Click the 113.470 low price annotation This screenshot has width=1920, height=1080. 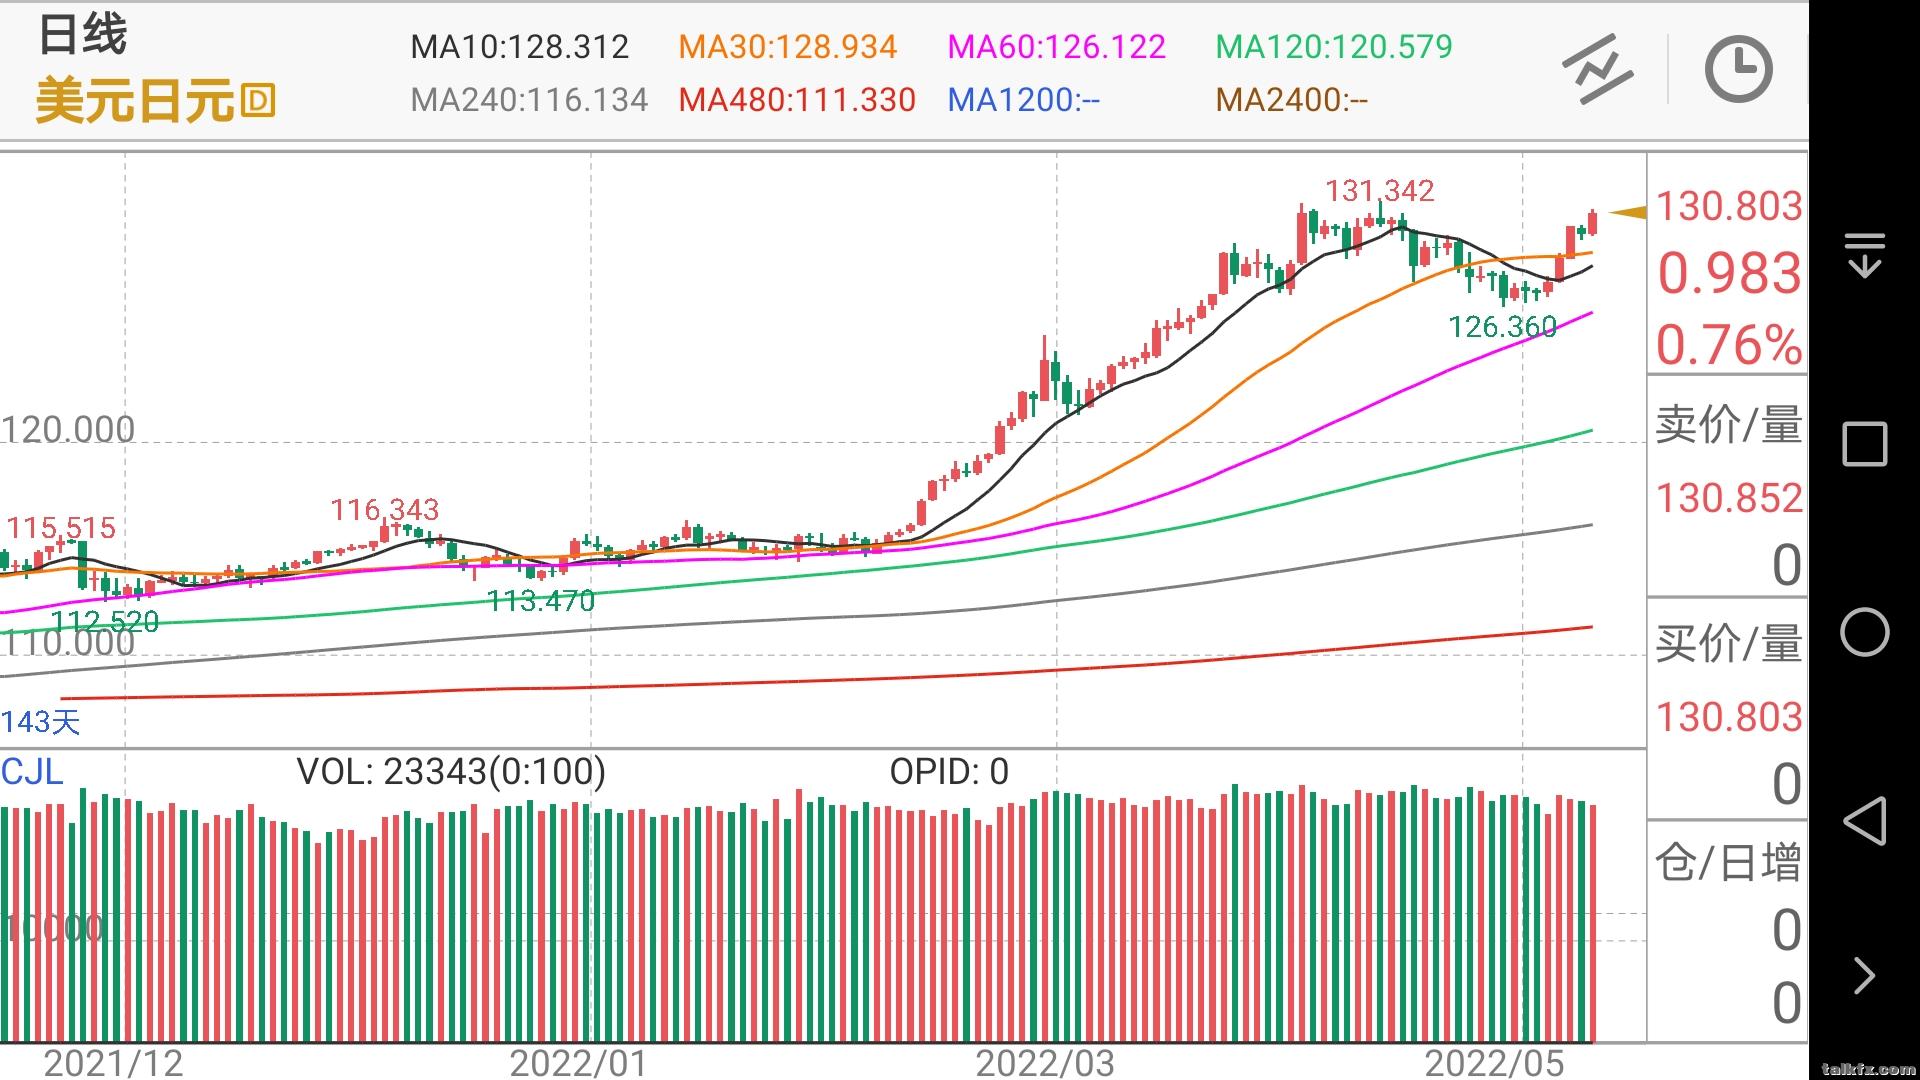pyautogui.click(x=541, y=600)
